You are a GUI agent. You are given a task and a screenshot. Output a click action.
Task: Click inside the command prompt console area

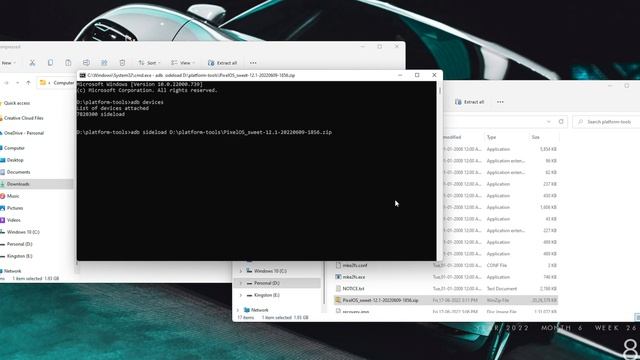[x=256, y=171]
